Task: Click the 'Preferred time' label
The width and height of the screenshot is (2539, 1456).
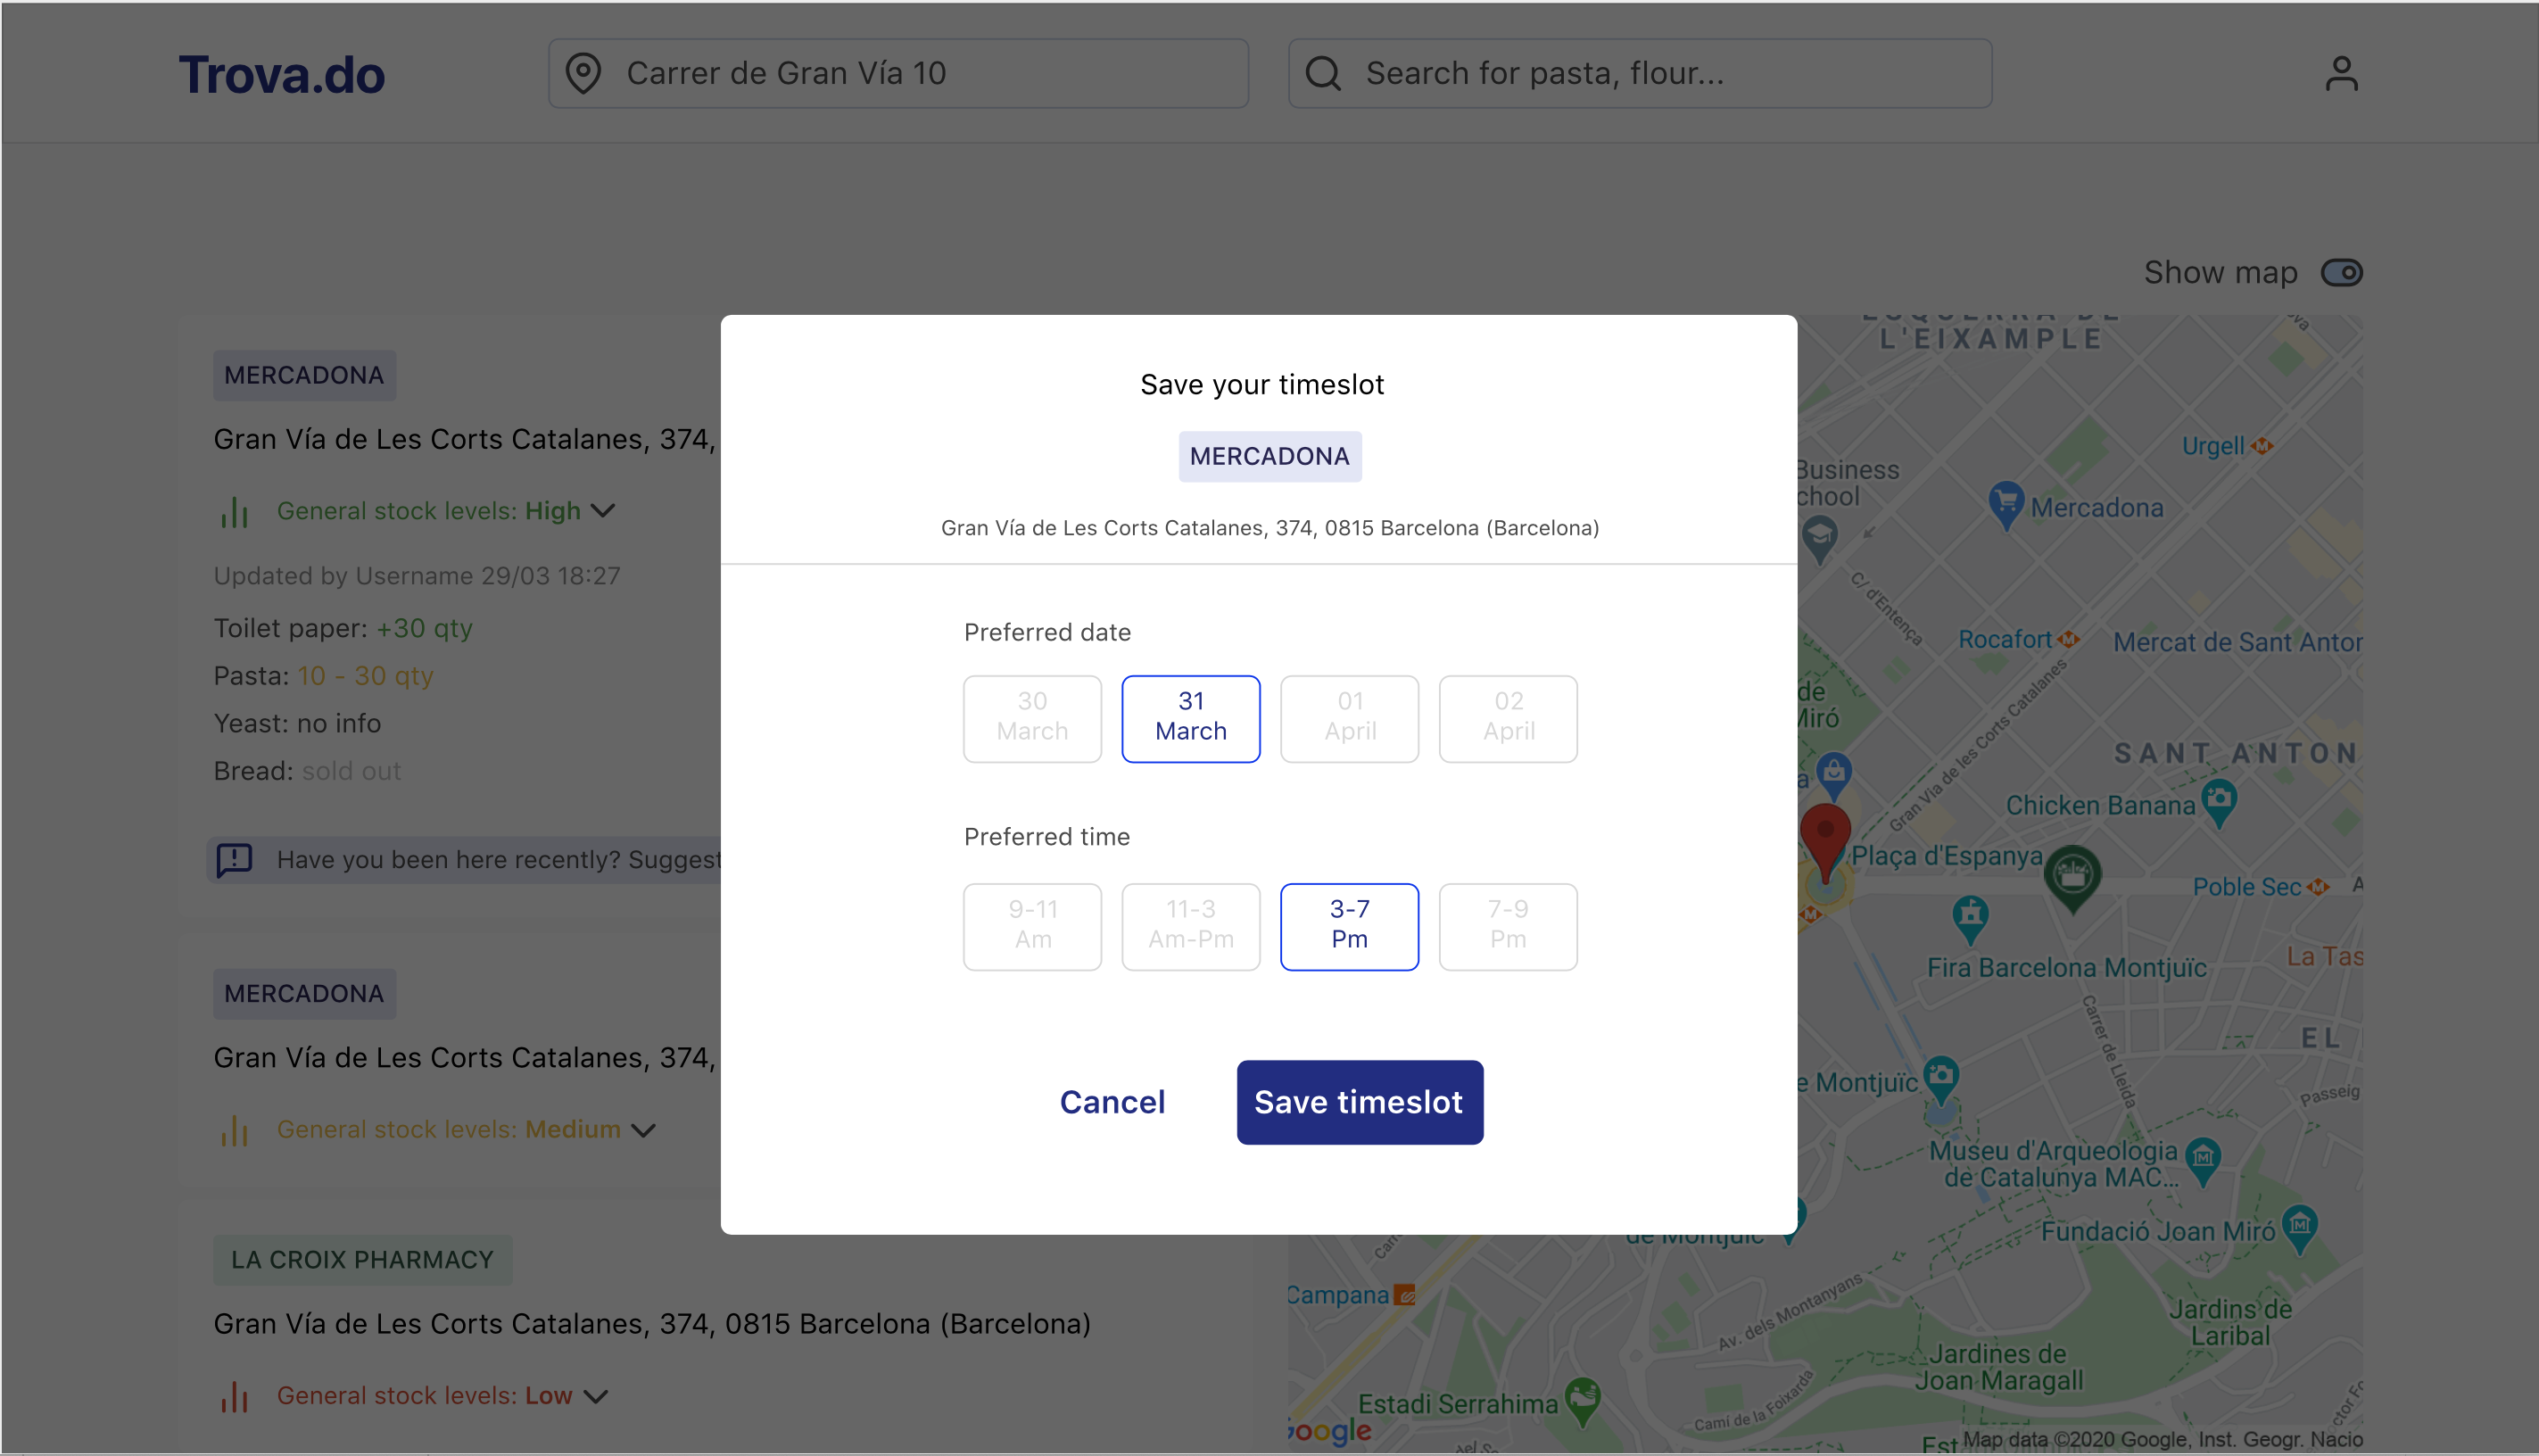Action: (x=1046, y=836)
